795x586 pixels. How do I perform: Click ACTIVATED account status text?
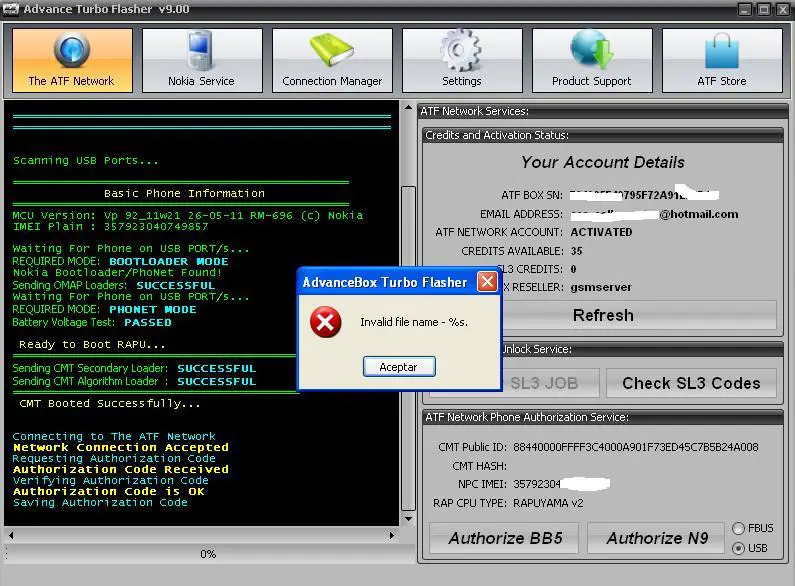601,232
